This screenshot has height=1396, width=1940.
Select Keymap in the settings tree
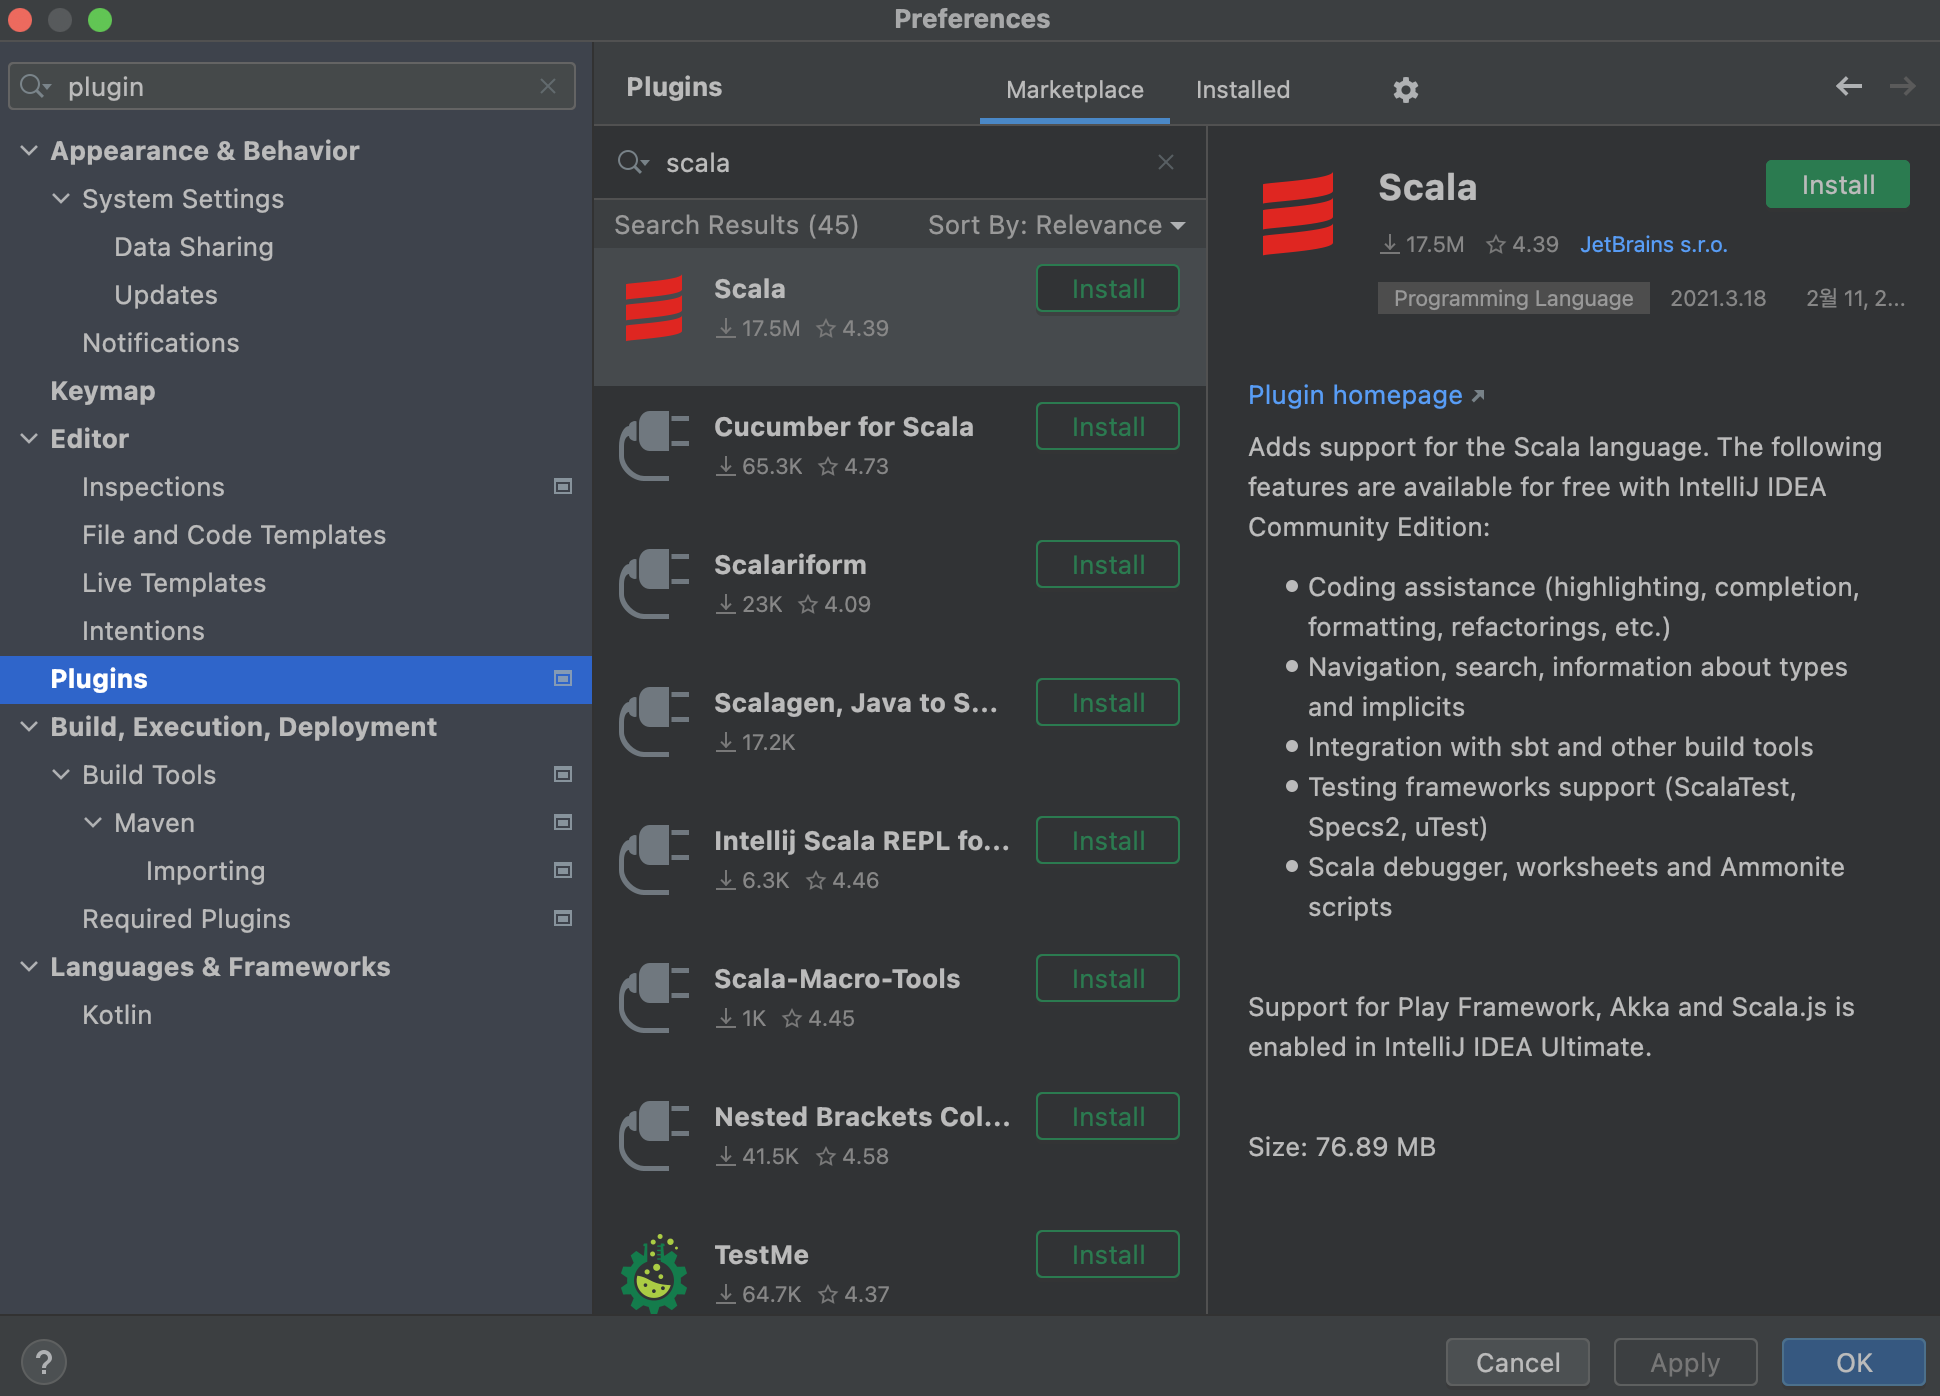(x=102, y=391)
